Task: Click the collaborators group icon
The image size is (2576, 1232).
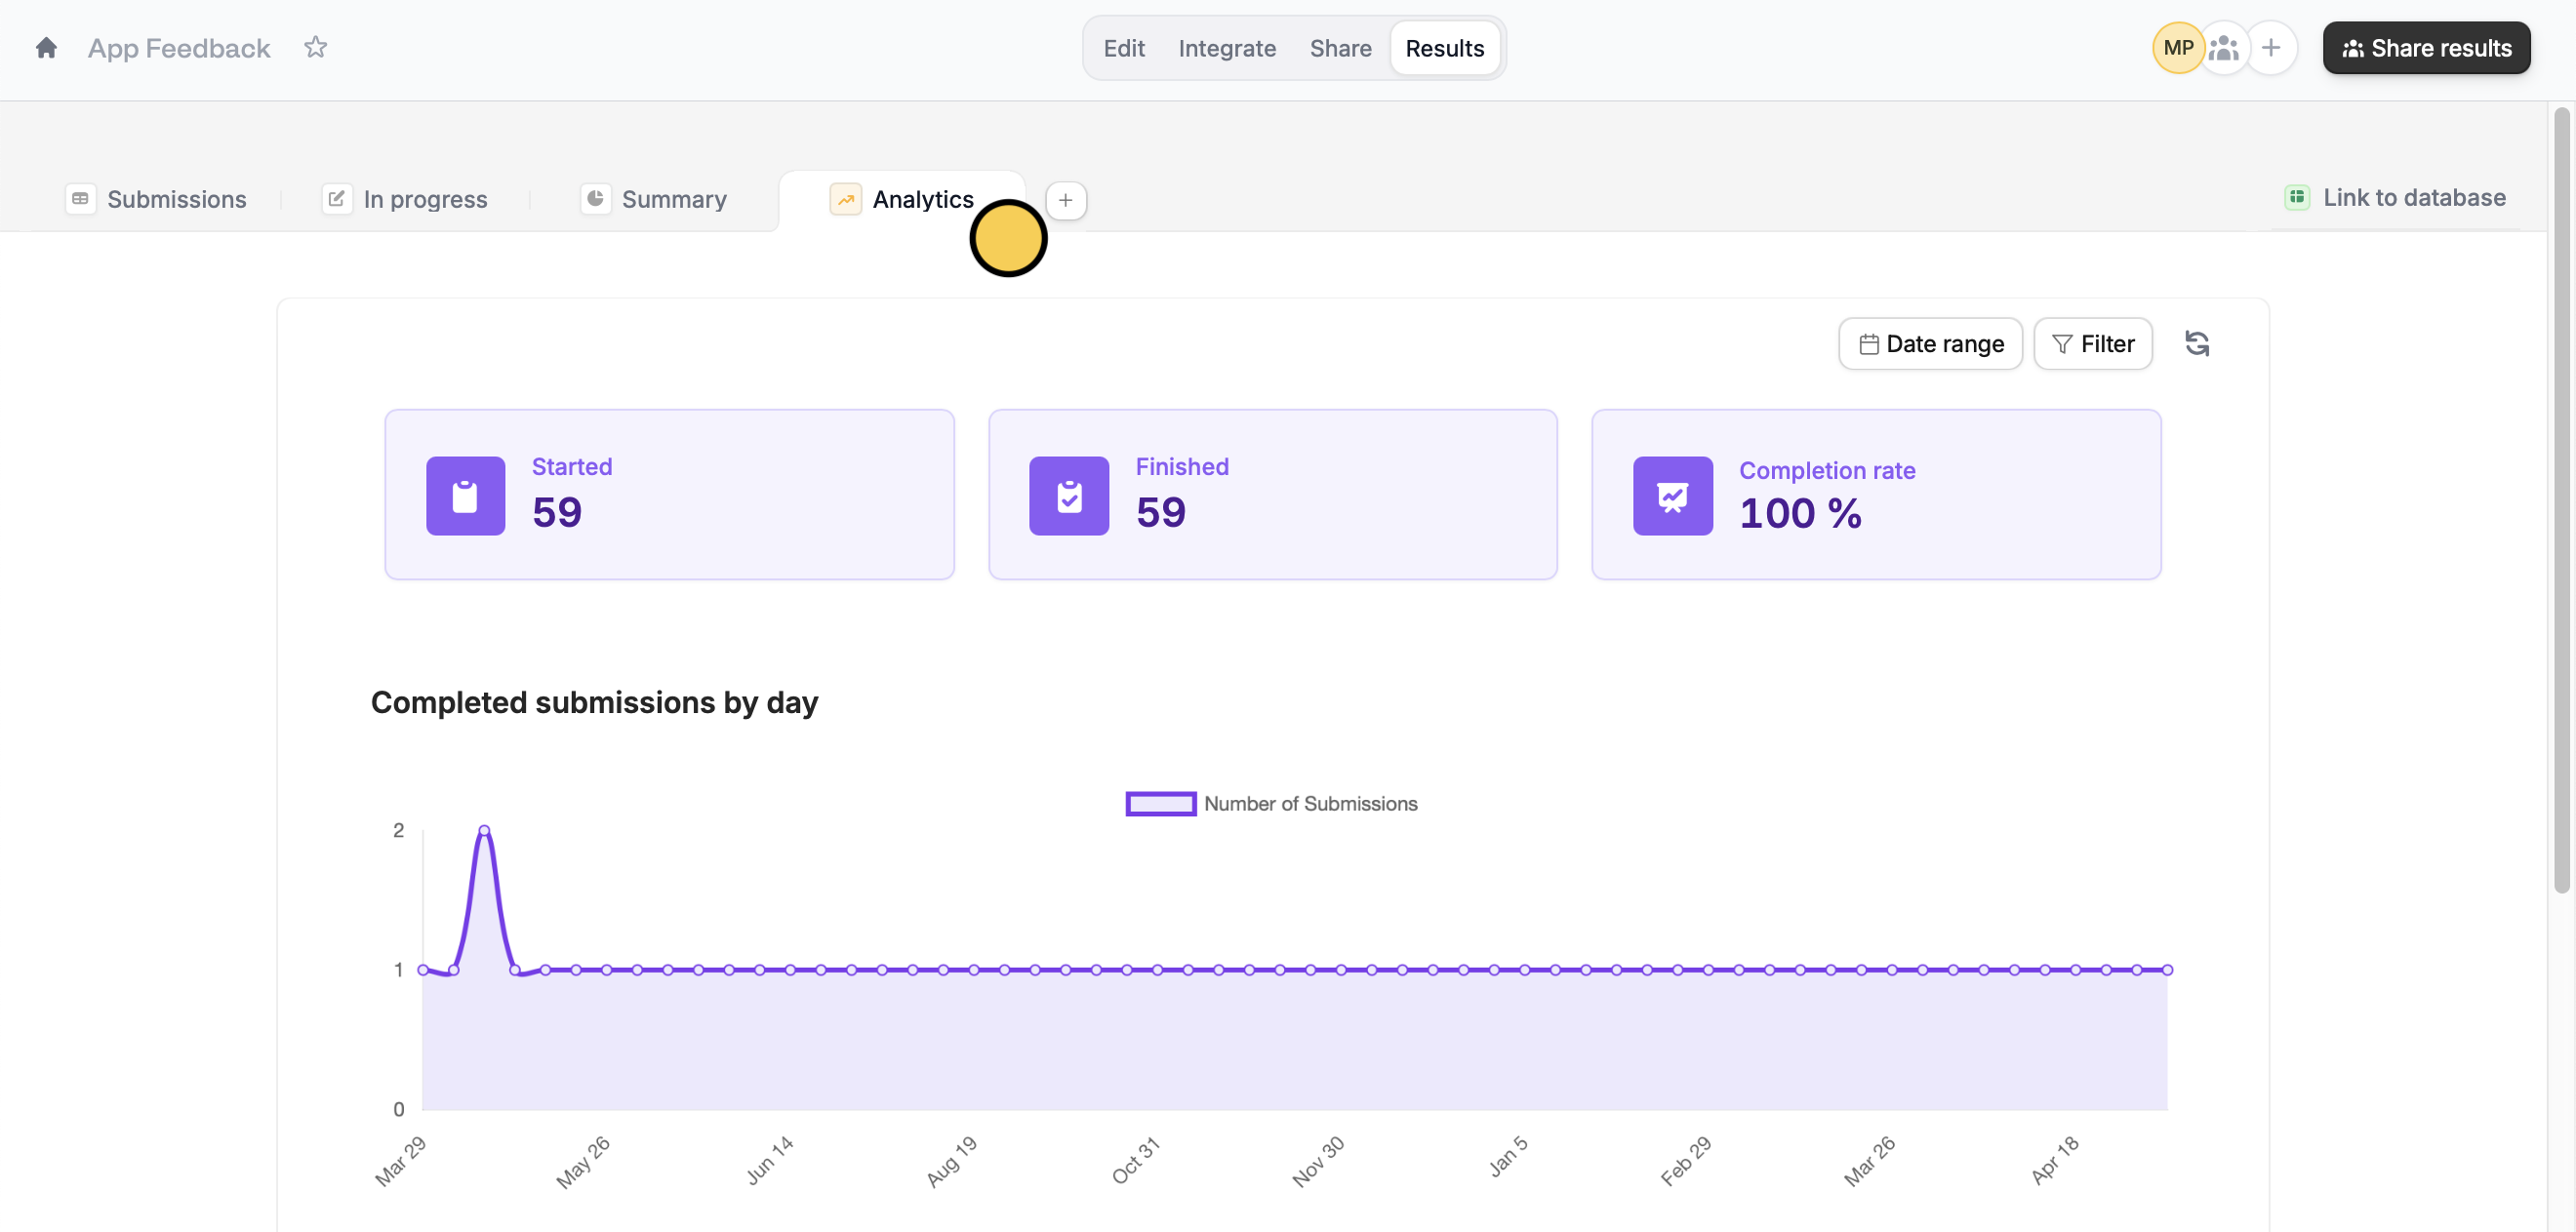Action: point(2223,48)
